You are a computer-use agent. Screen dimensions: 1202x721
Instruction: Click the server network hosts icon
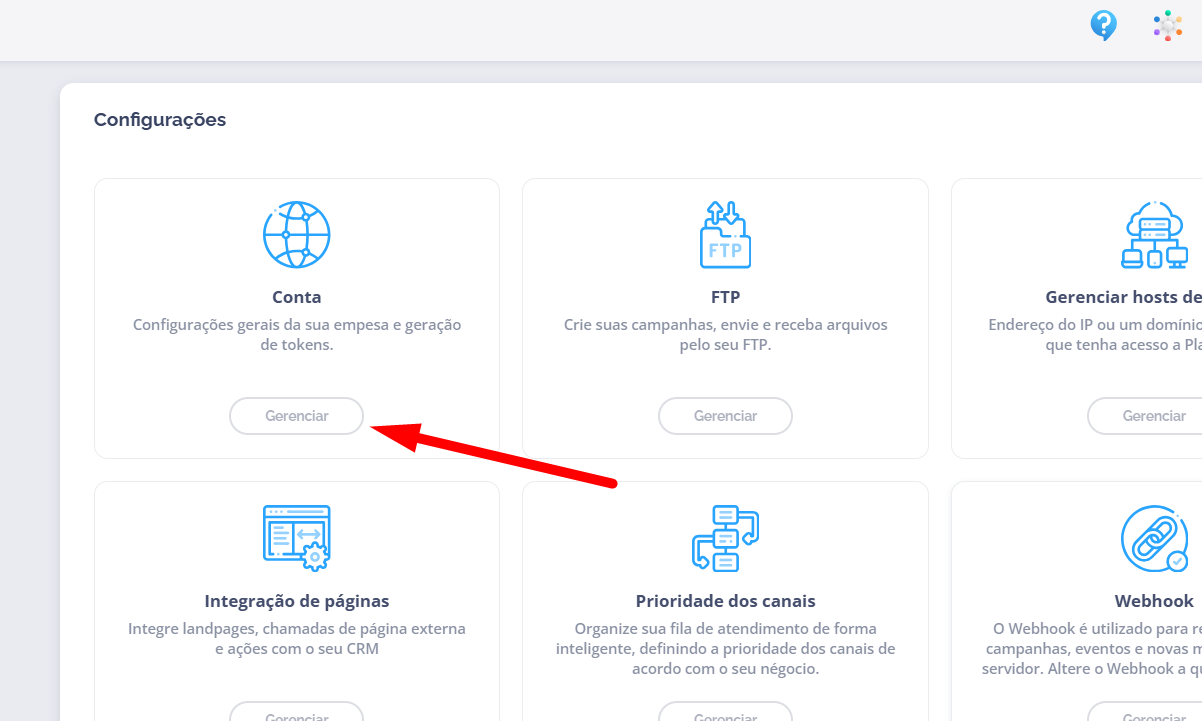(1154, 235)
